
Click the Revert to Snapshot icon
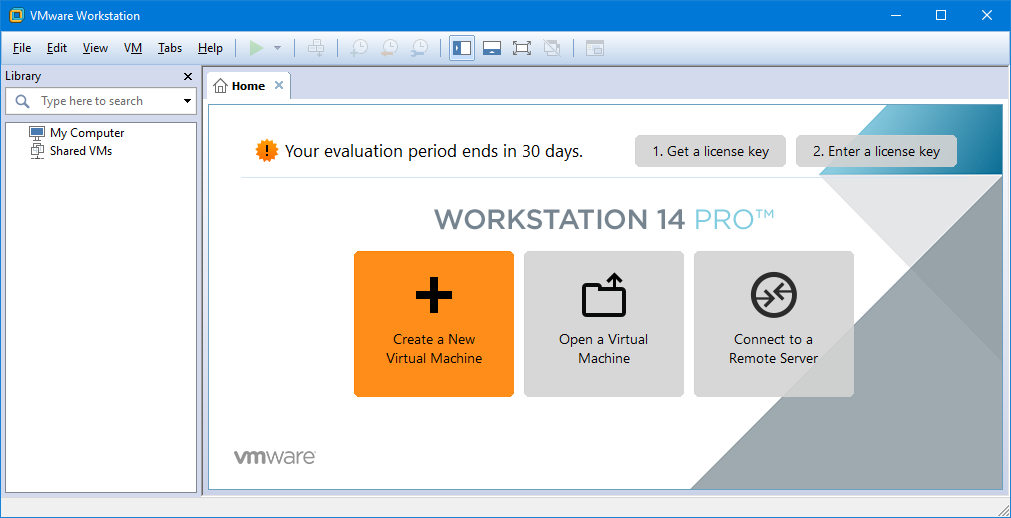389,48
